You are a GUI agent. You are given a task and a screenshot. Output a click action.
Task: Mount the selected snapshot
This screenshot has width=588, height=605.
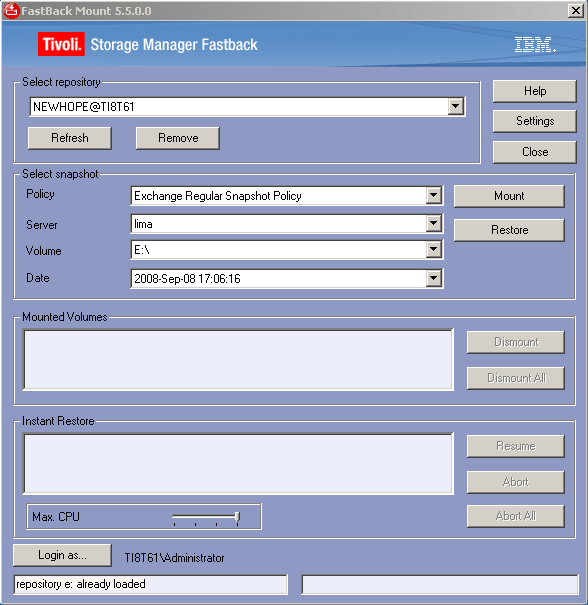(509, 196)
